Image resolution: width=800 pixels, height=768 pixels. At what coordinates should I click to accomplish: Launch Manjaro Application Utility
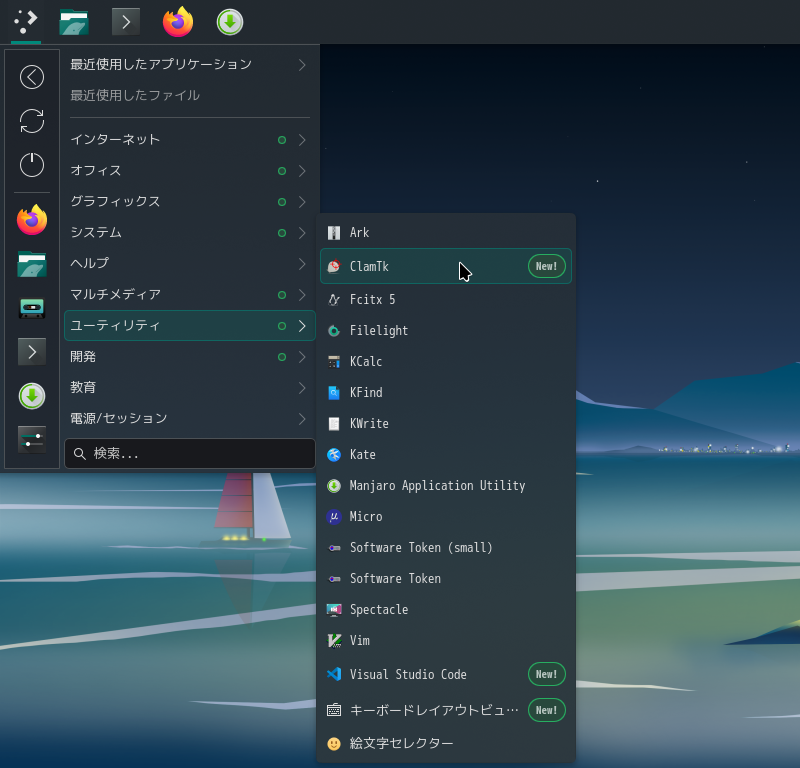[446, 486]
